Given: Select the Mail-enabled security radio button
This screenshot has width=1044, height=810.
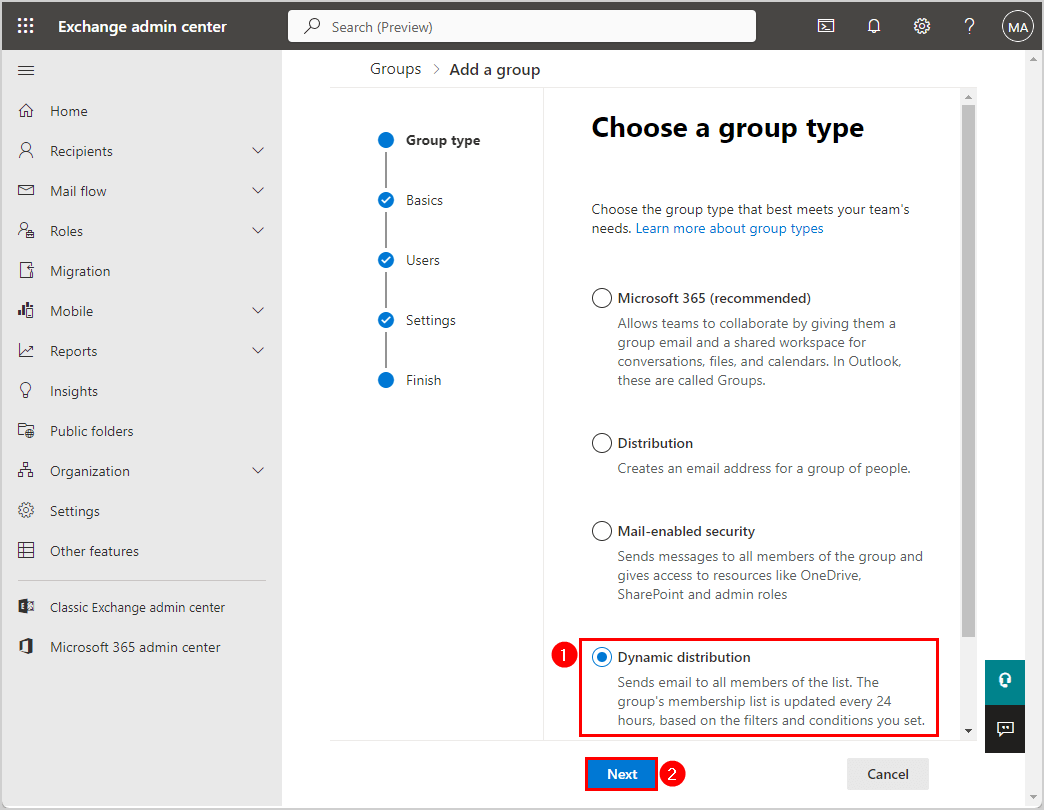Looking at the screenshot, I should [601, 530].
